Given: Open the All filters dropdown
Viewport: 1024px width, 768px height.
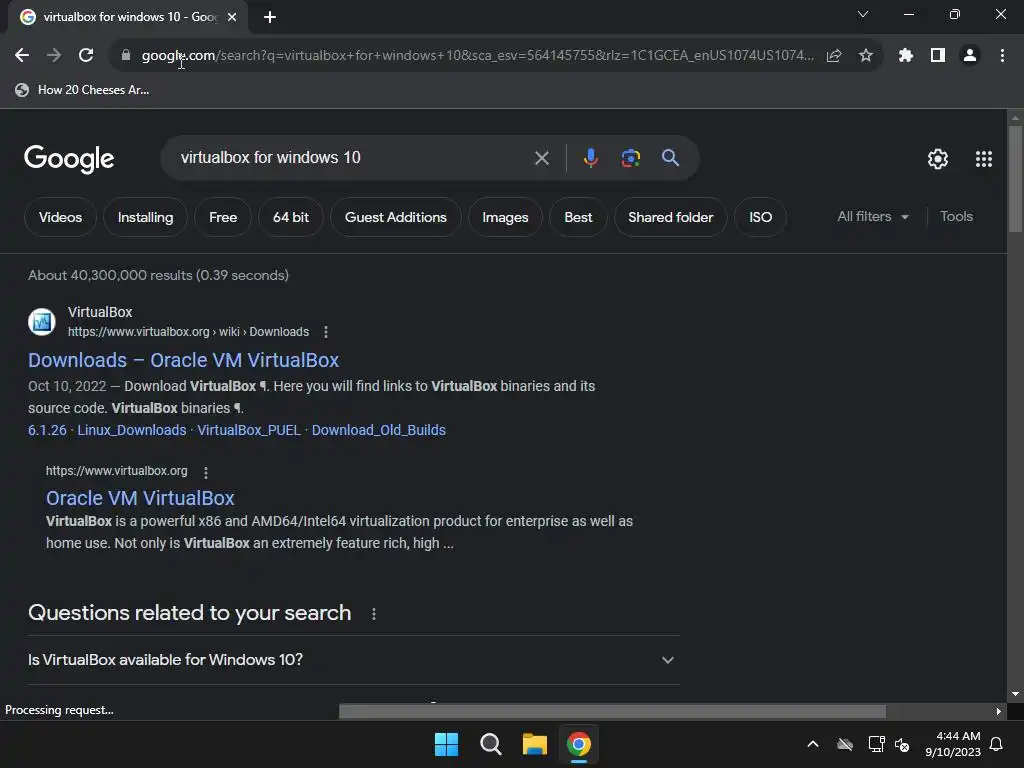Looking at the screenshot, I should pos(873,217).
